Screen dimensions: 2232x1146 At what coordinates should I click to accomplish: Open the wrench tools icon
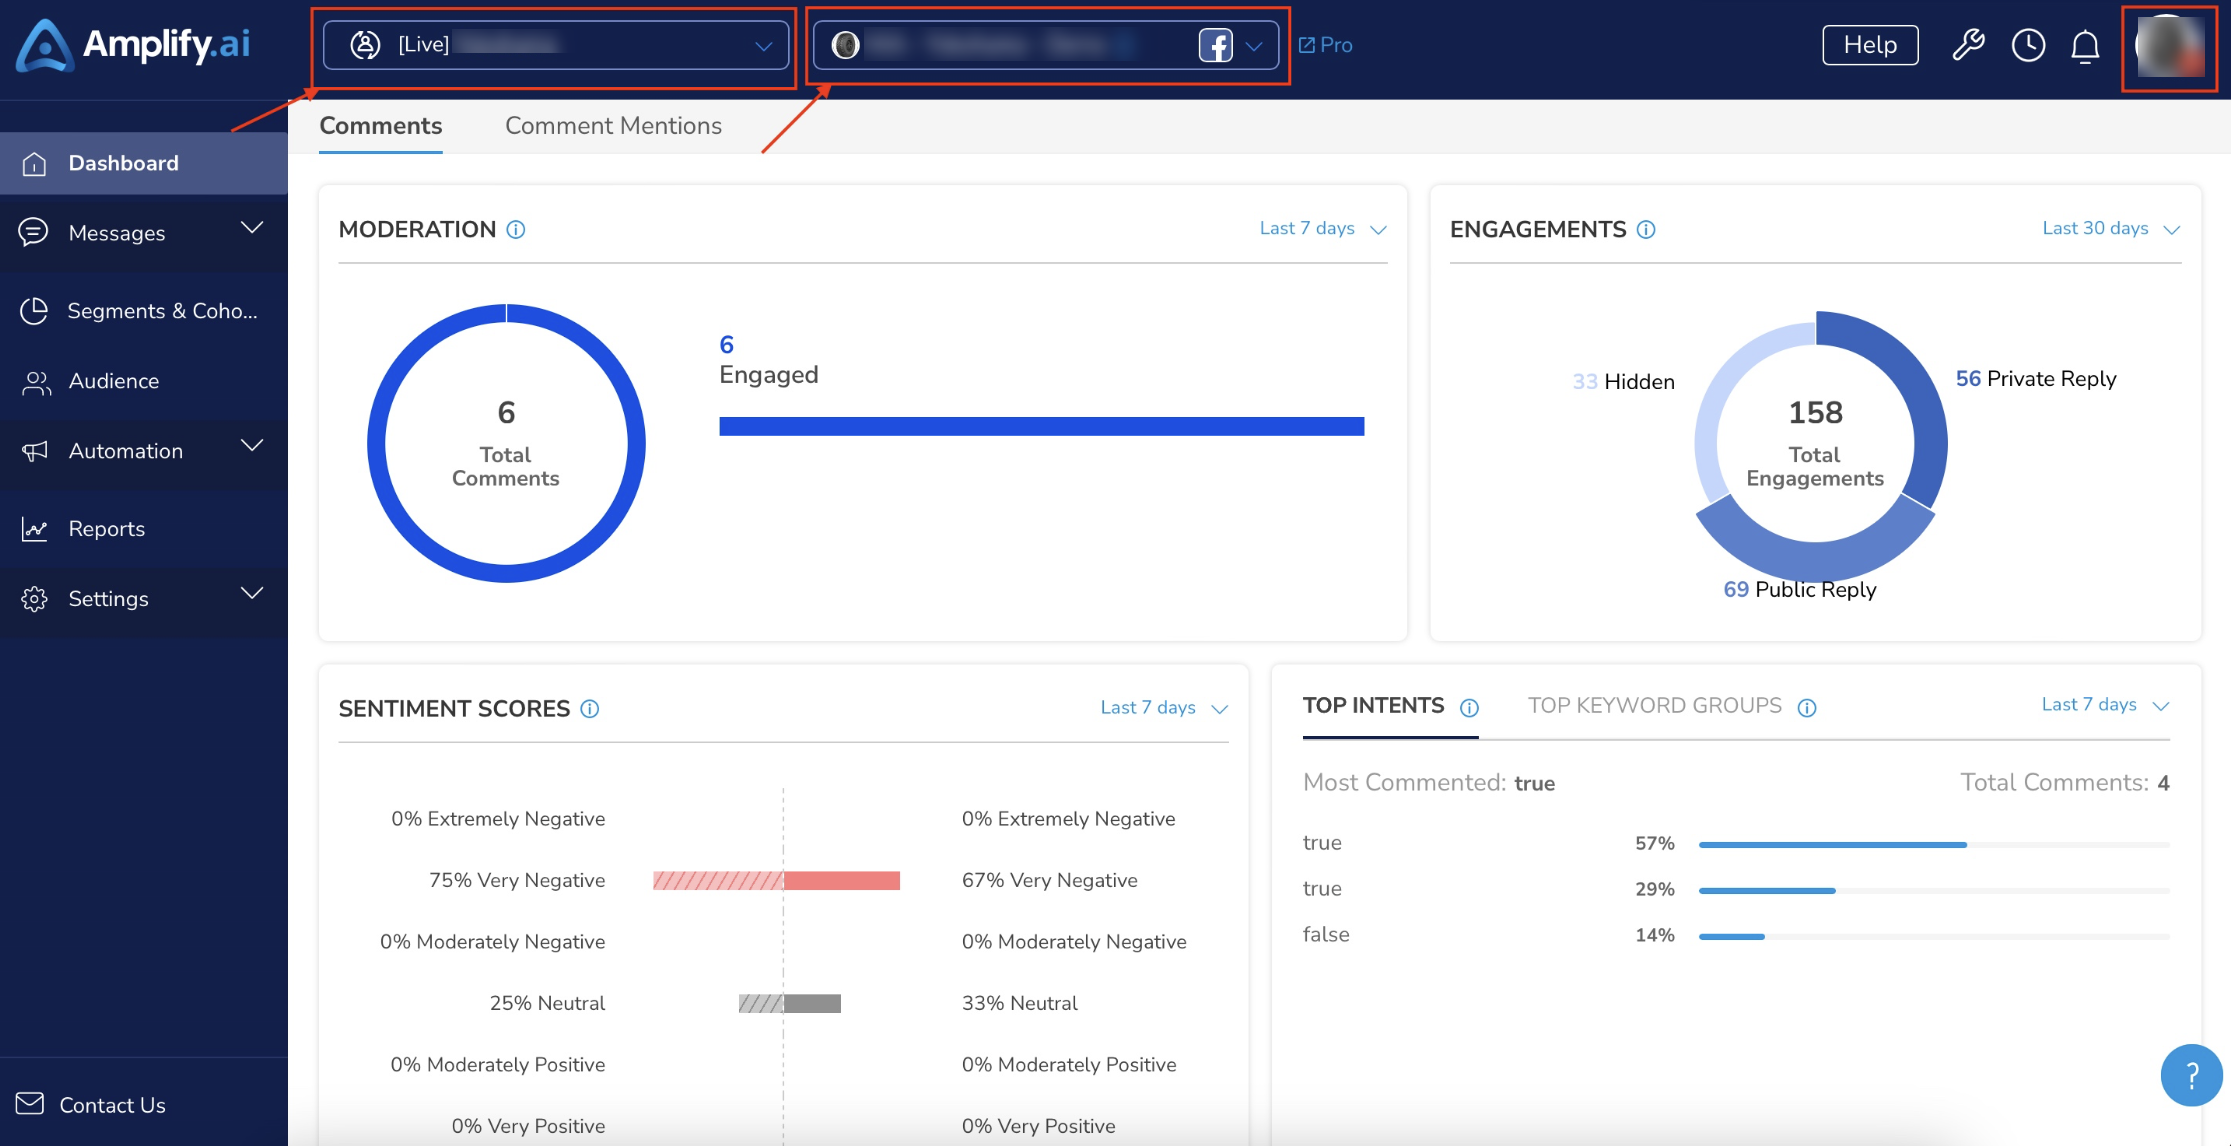point(1968,45)
